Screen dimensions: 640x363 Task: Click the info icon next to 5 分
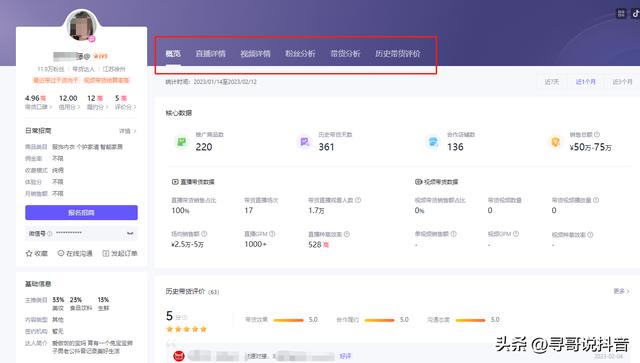coord(184,317)
